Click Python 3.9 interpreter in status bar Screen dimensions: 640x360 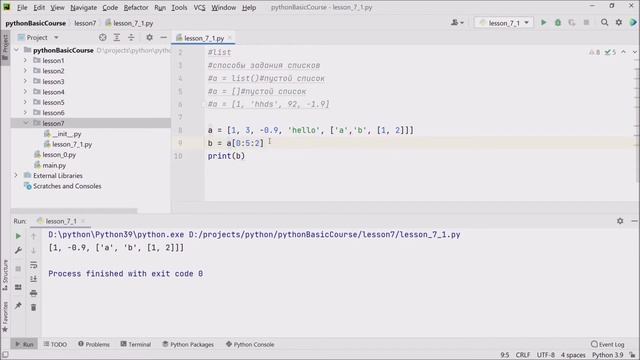pos(607,355)
